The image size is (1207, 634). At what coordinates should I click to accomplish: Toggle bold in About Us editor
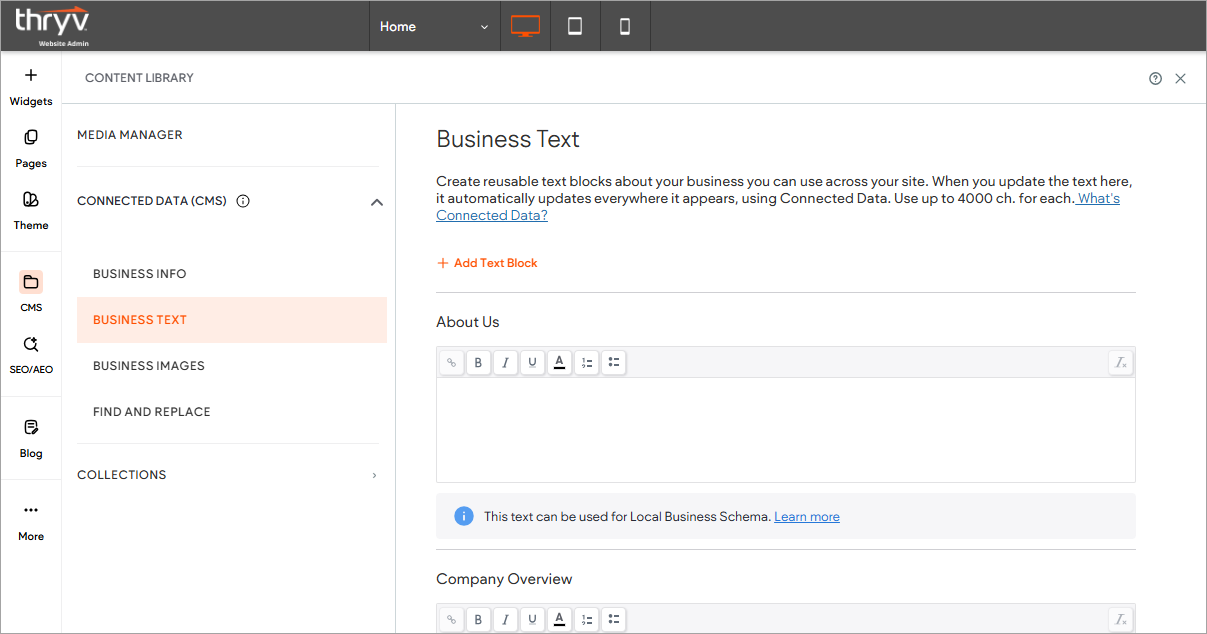[x=478, y=363]
